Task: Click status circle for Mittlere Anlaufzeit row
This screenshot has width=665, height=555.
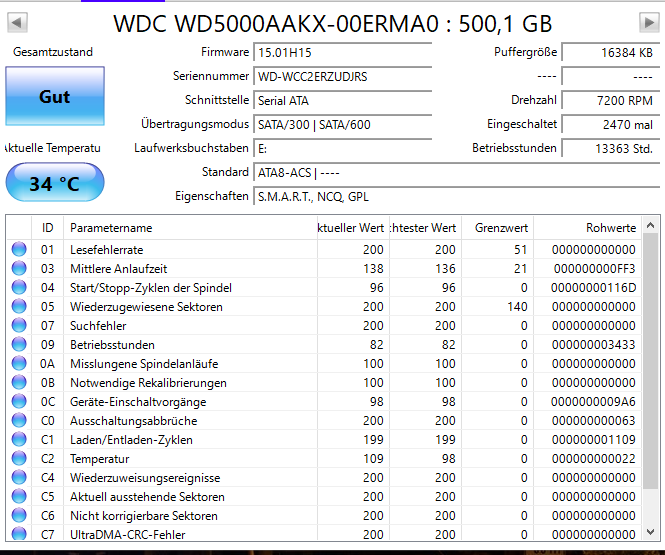Action: pos(19,268)
